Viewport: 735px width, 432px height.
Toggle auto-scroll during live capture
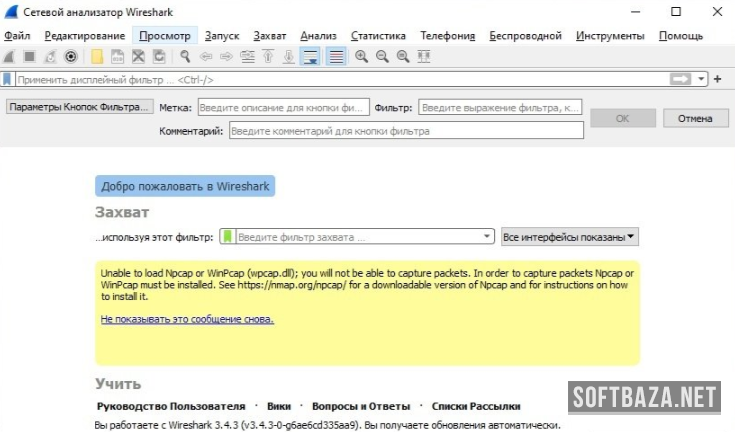pyautogui.click(x=311, y=56)
